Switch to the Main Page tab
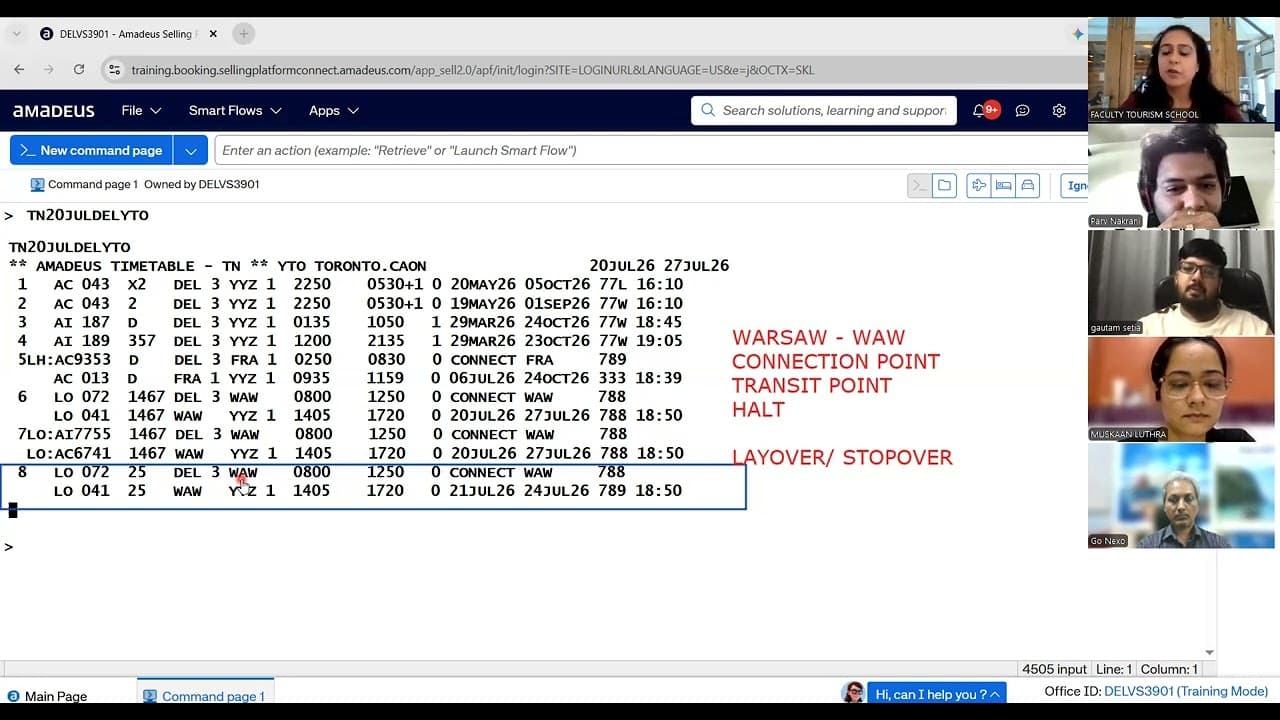 click(x=47, y=697)
